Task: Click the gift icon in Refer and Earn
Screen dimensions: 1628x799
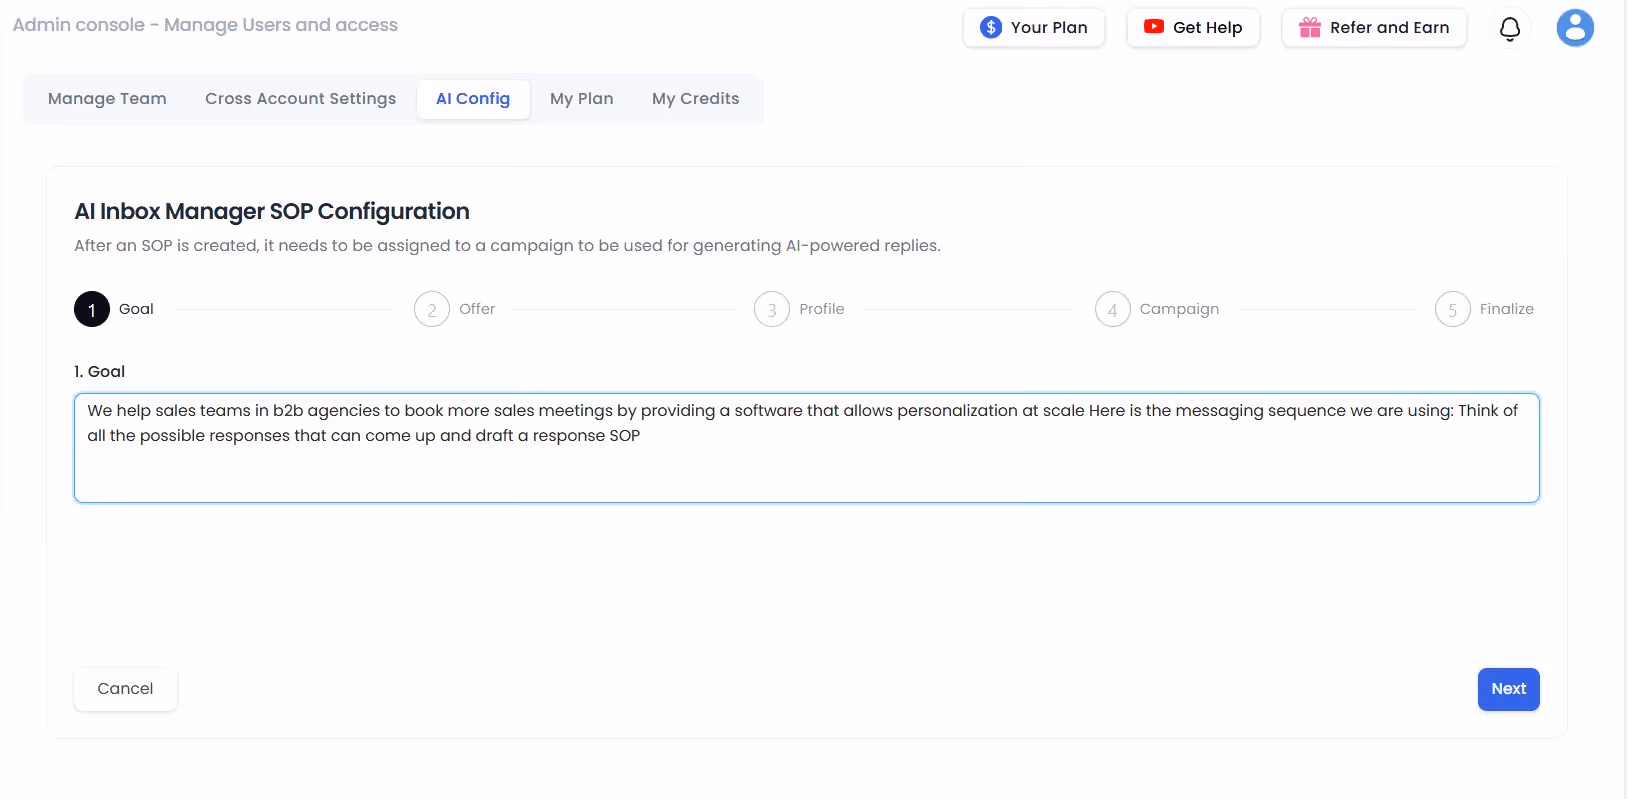Action: coord(1310,27)
